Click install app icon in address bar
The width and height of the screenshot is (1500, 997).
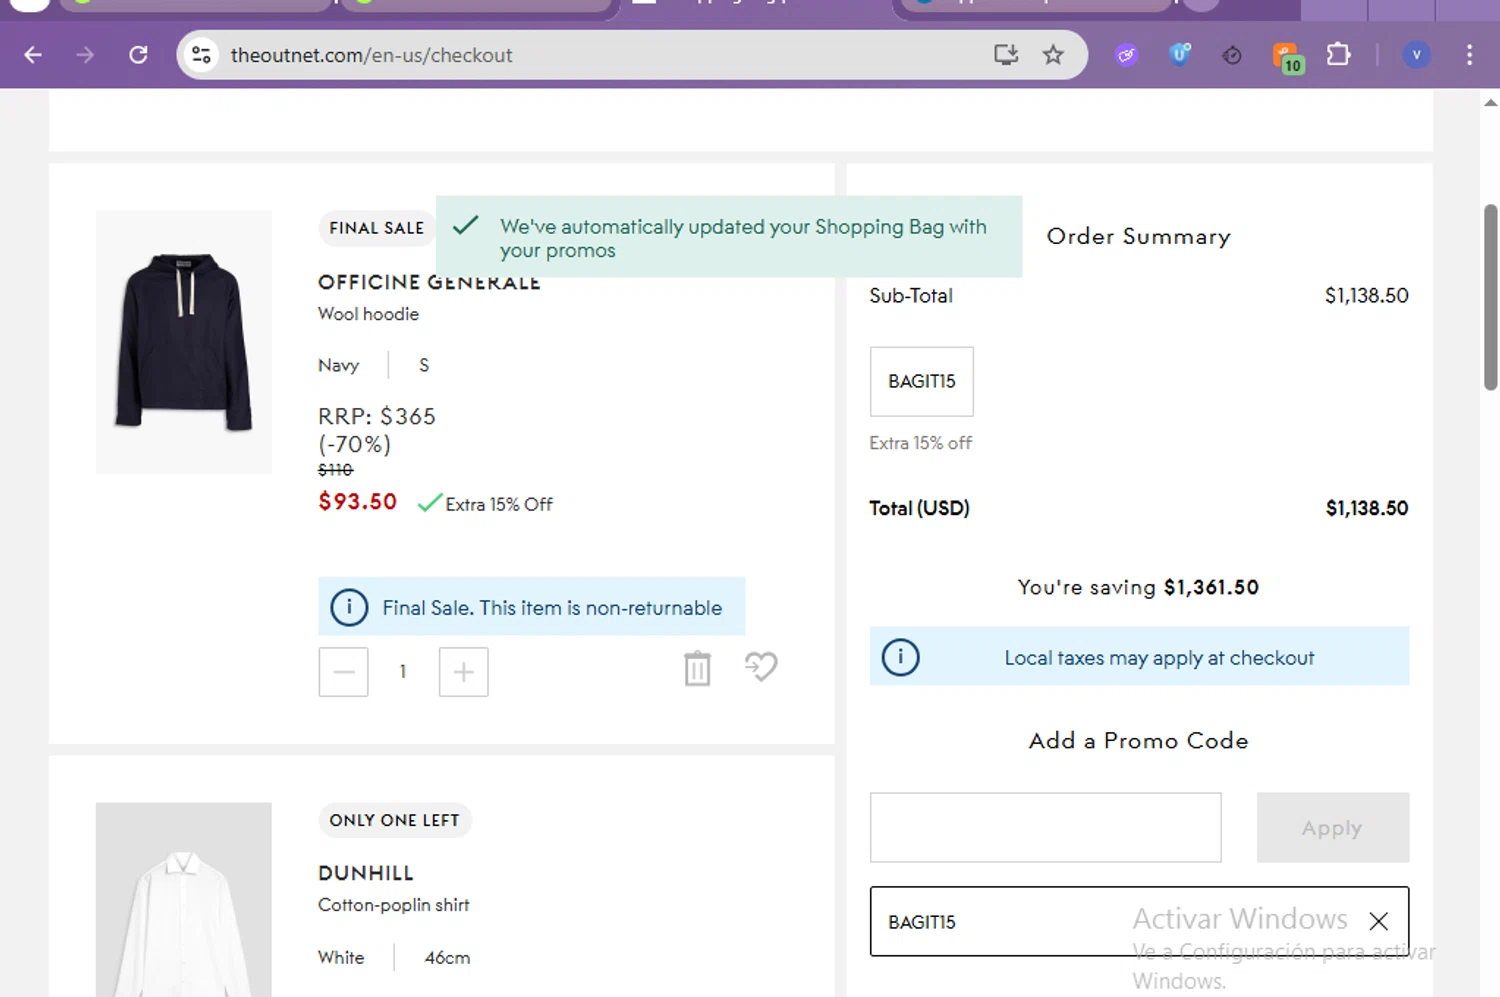pos(1005,55)
